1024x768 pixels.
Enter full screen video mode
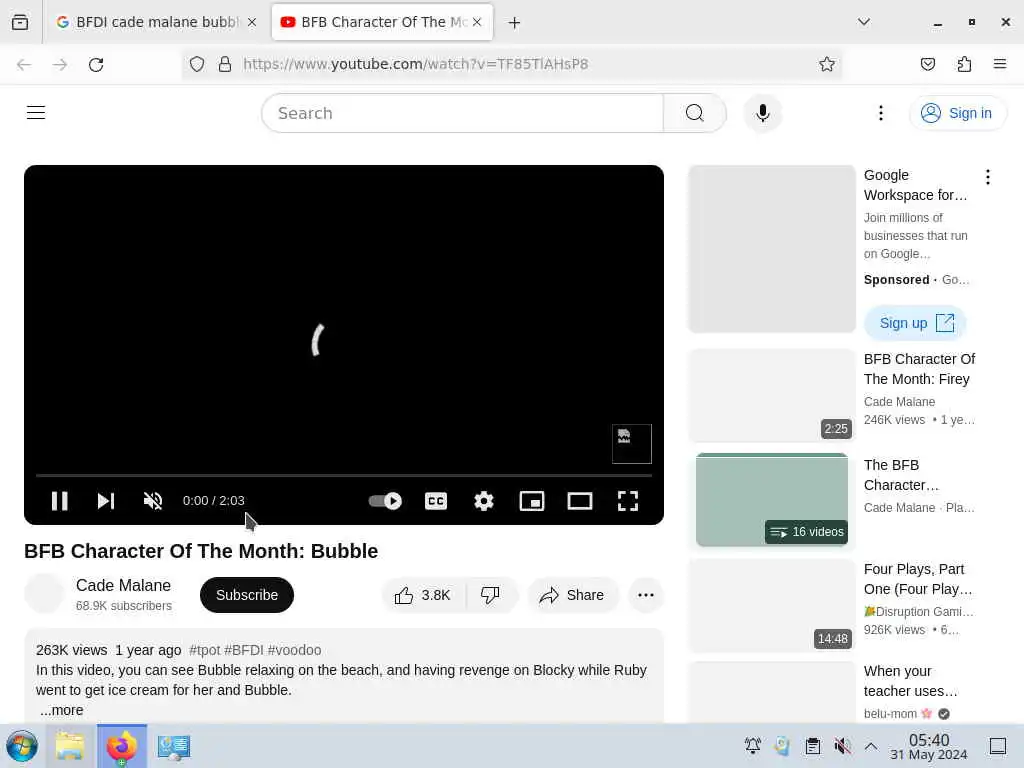pyautogui.click(x=628, y=501)
